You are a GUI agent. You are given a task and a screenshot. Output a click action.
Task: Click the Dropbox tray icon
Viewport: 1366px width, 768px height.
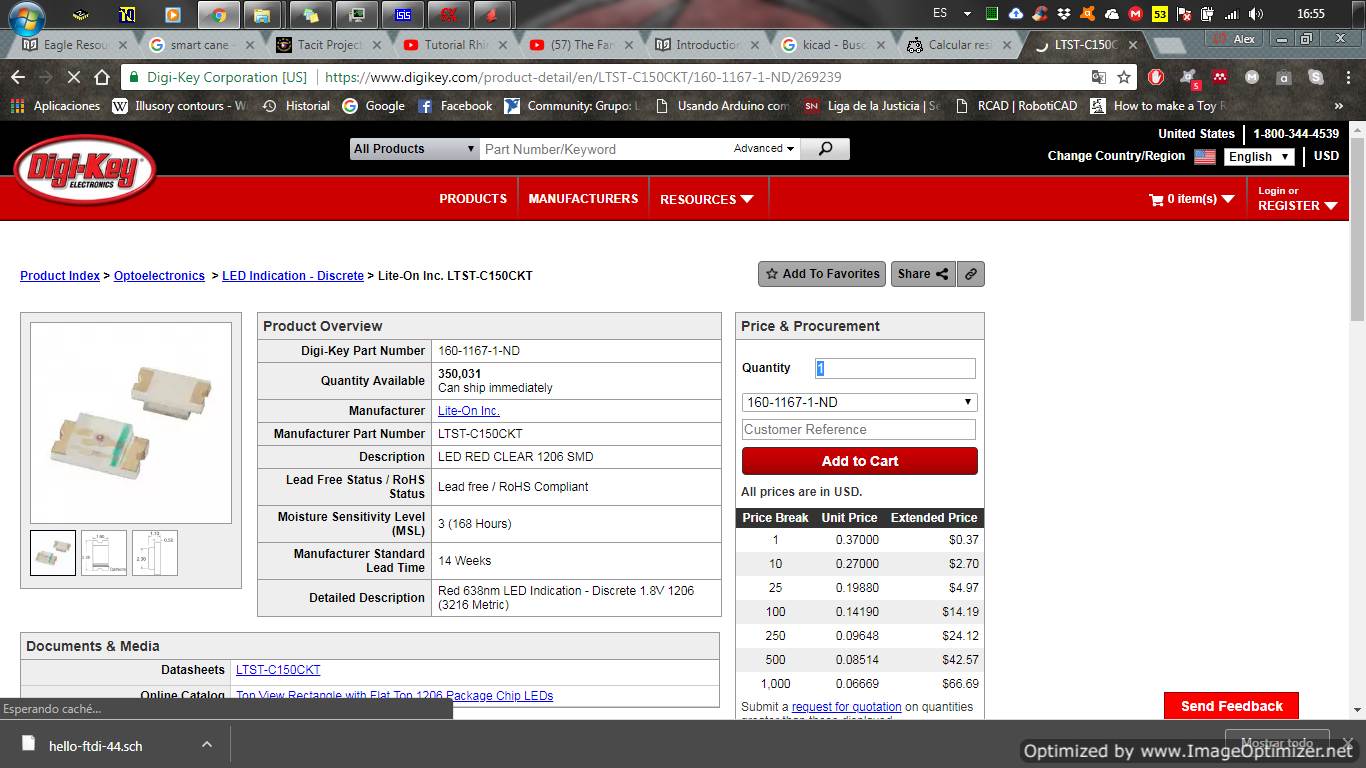point(1064,14)
